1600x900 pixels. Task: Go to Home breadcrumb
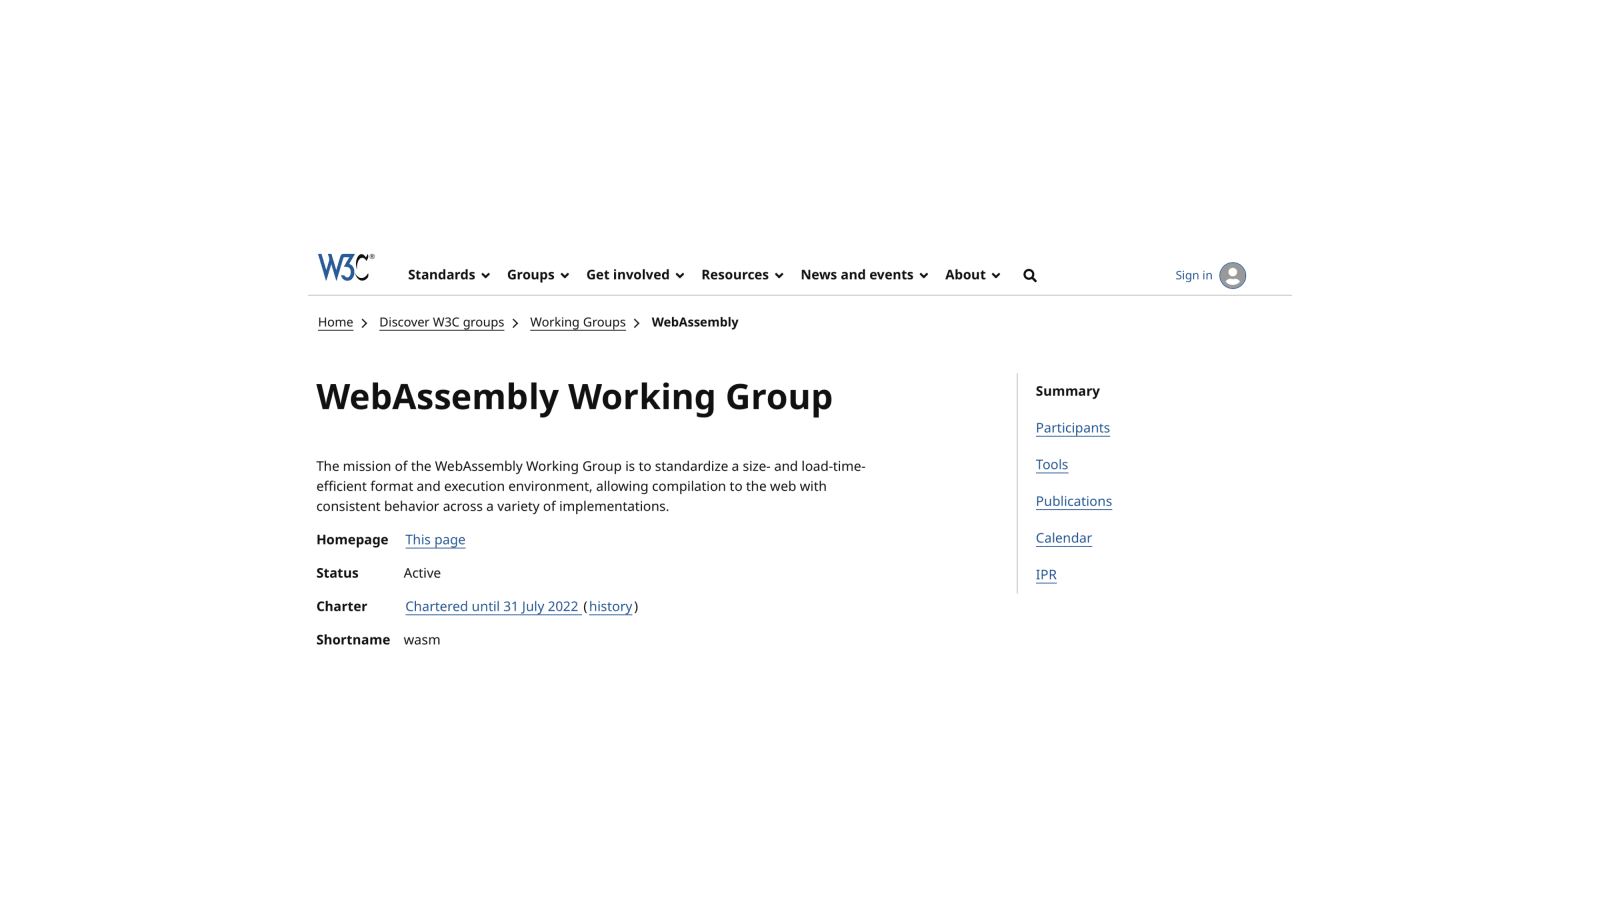click(335, 322)
